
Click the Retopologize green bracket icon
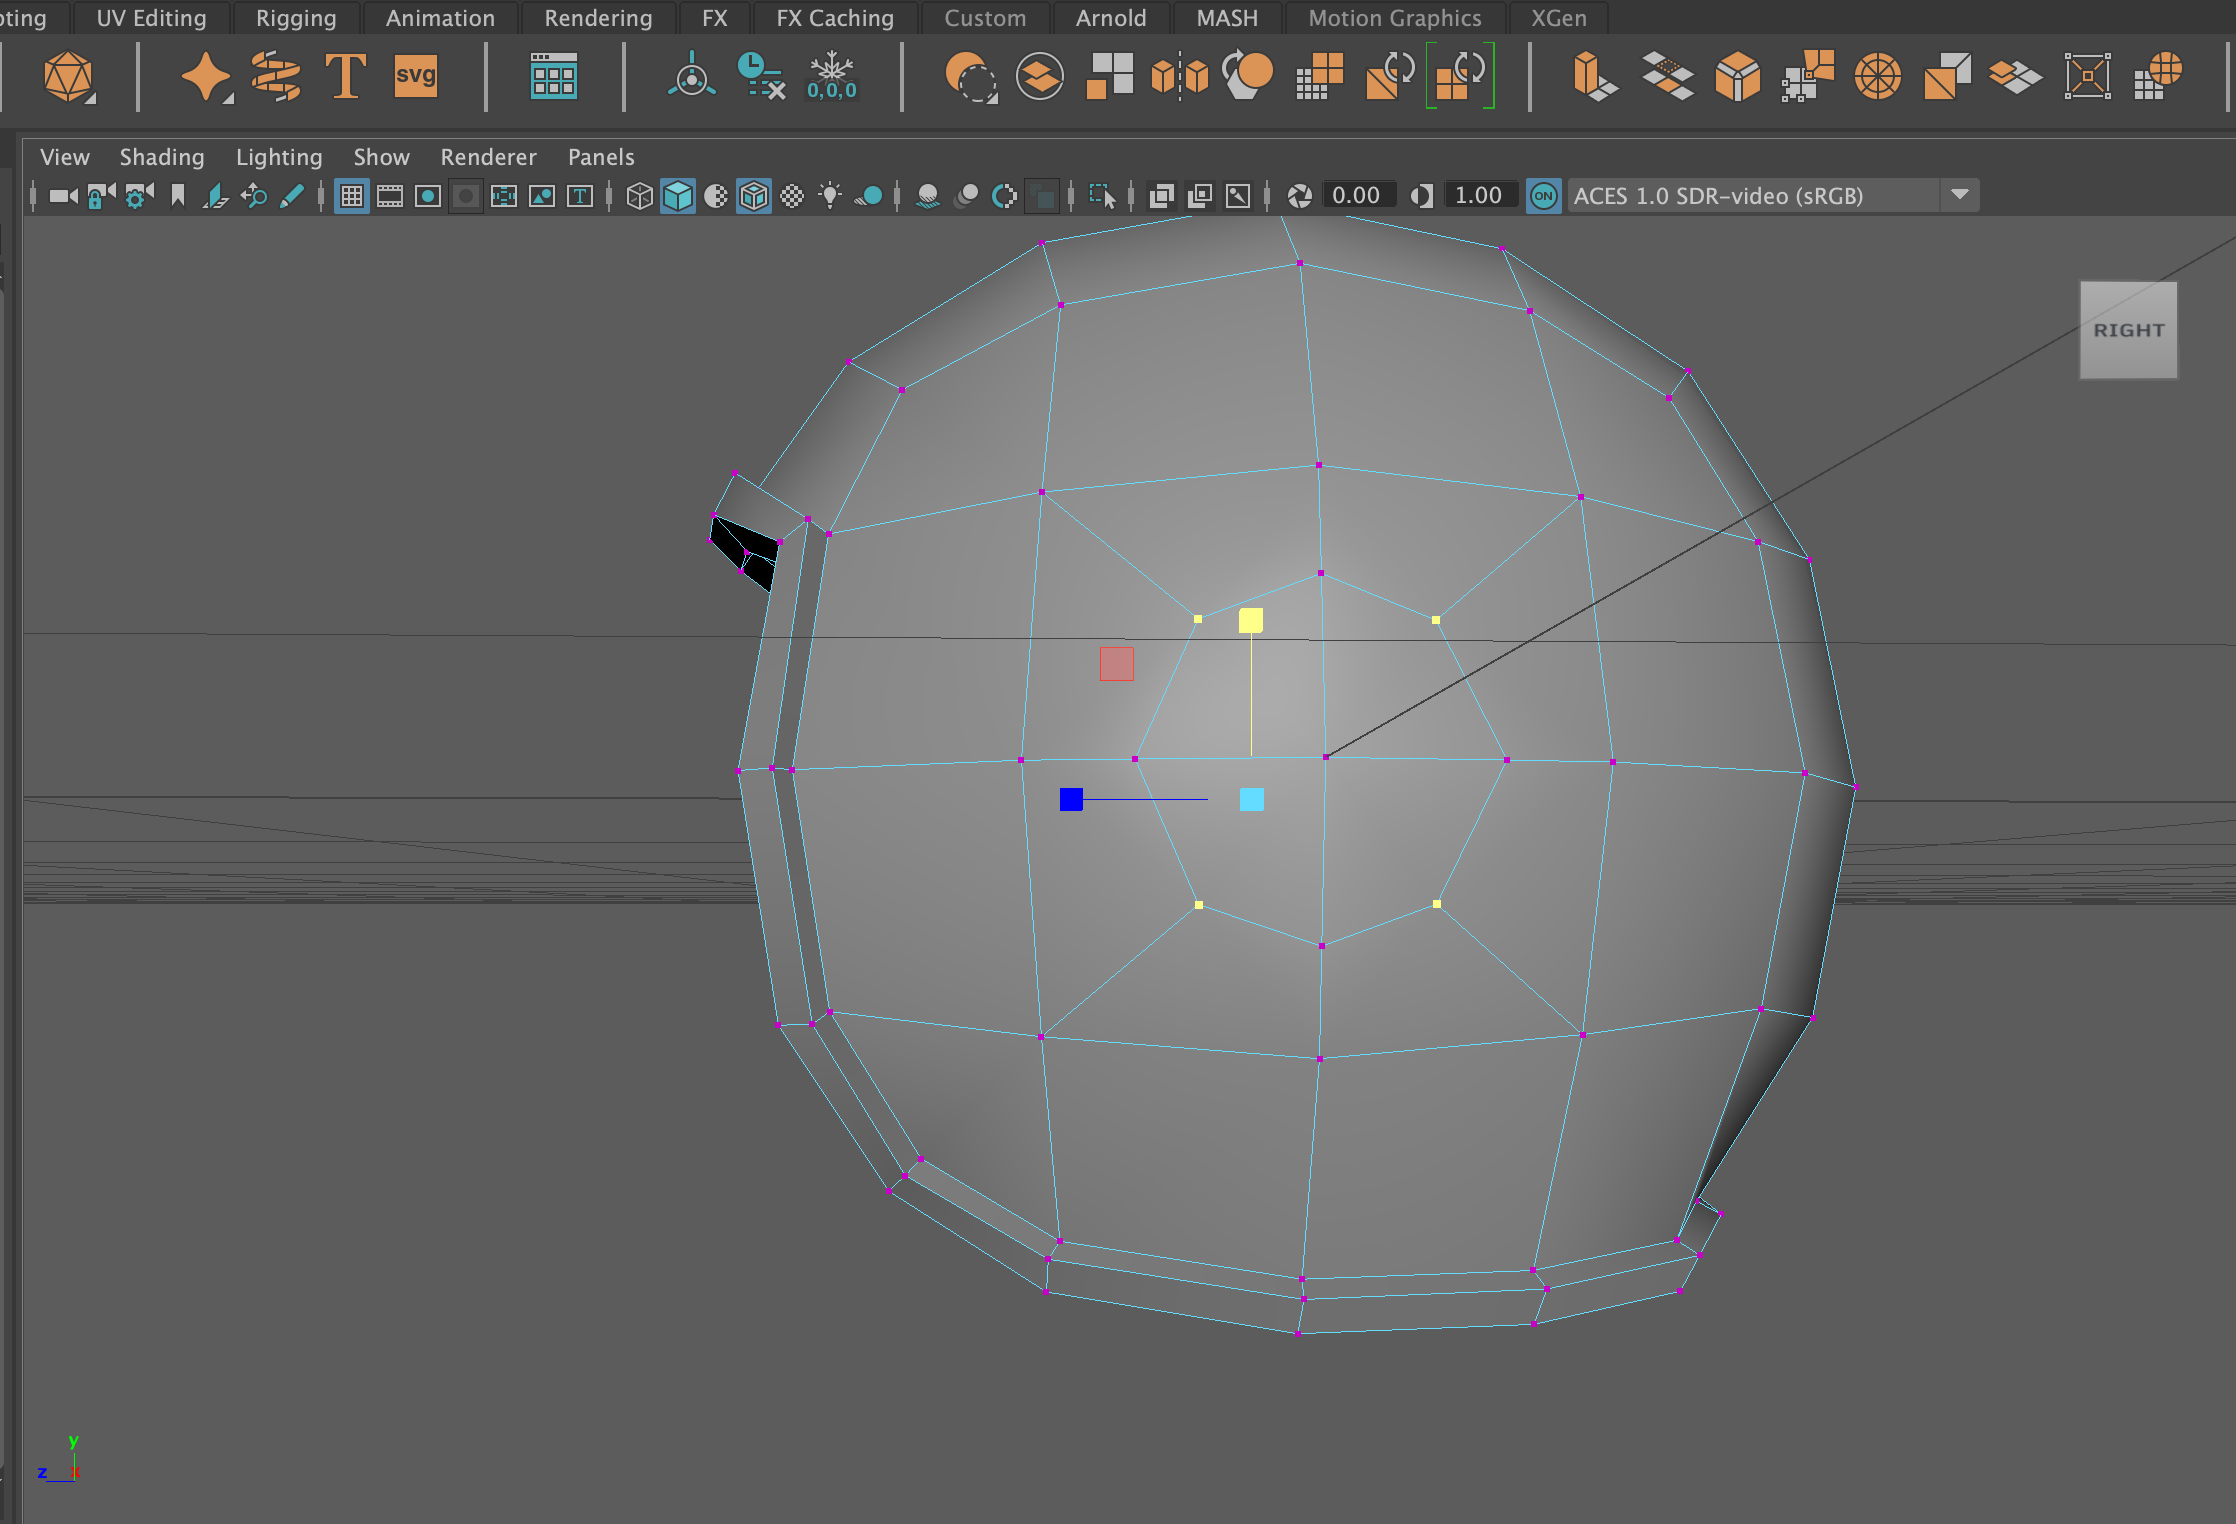click(x=1460, y=77)
